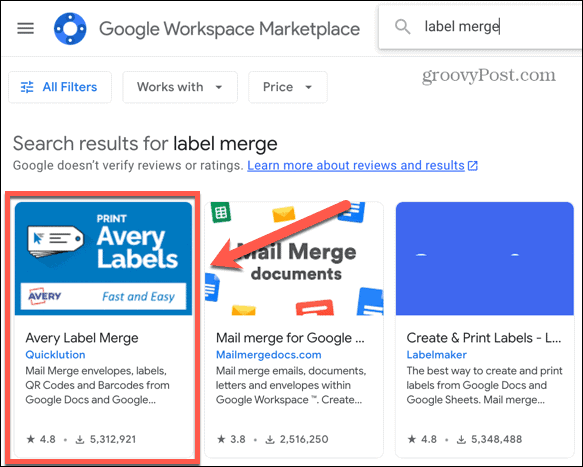Open the Labelmaker developer link
The image size is (583, 467).
437,355
